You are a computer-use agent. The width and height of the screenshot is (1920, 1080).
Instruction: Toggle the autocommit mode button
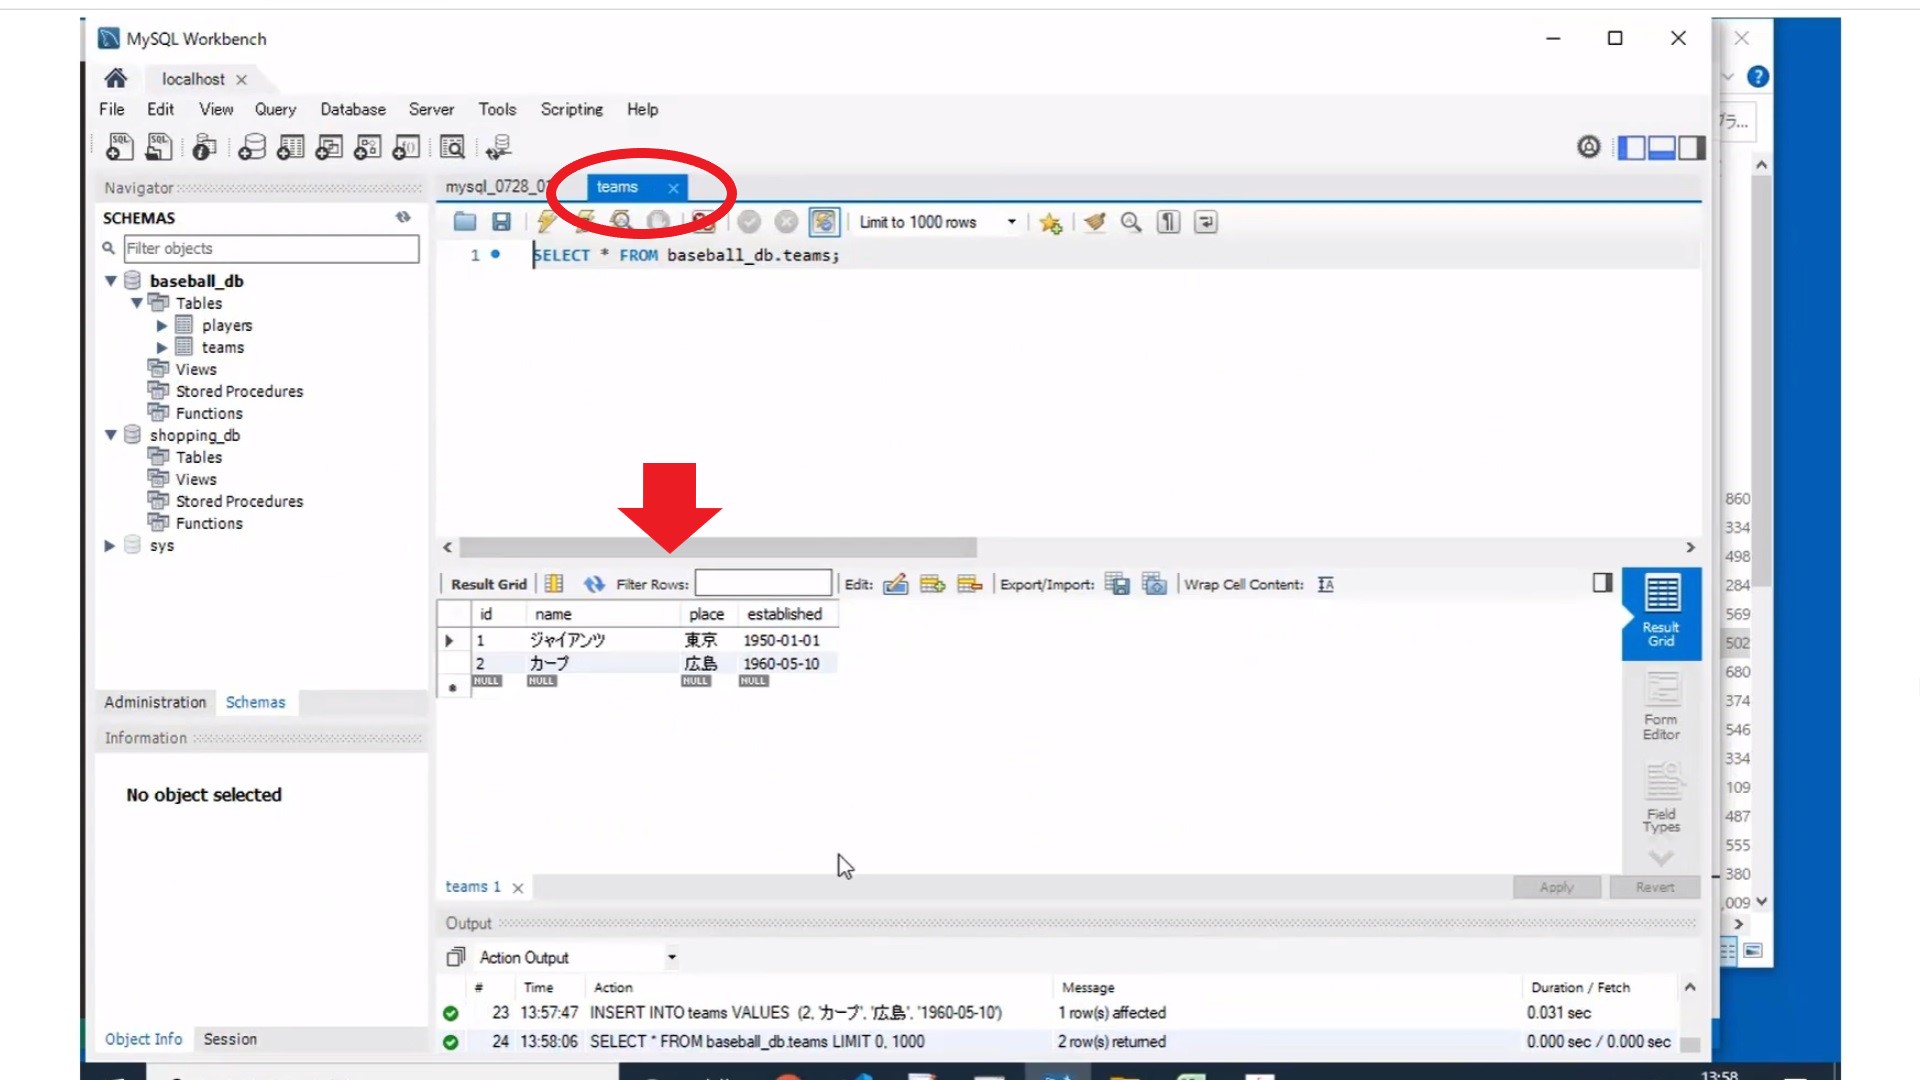(824, 222)
